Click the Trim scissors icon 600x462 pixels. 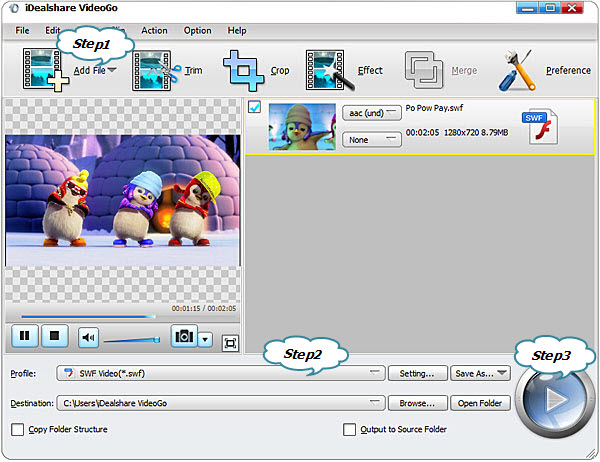tap(156, 71)
